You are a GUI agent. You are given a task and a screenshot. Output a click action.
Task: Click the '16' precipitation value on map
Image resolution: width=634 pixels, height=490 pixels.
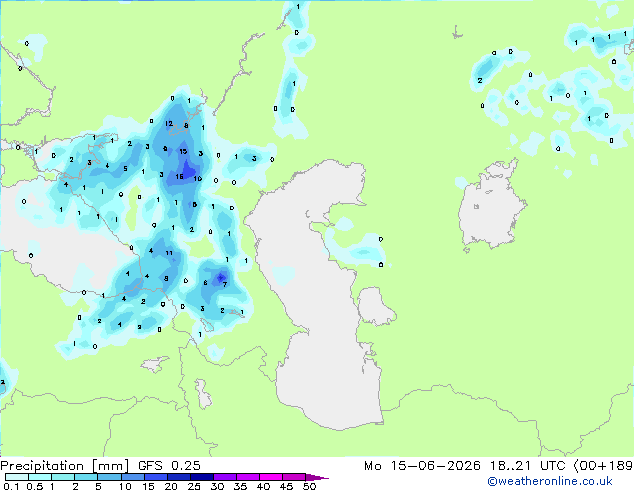(x=180, y=176)
